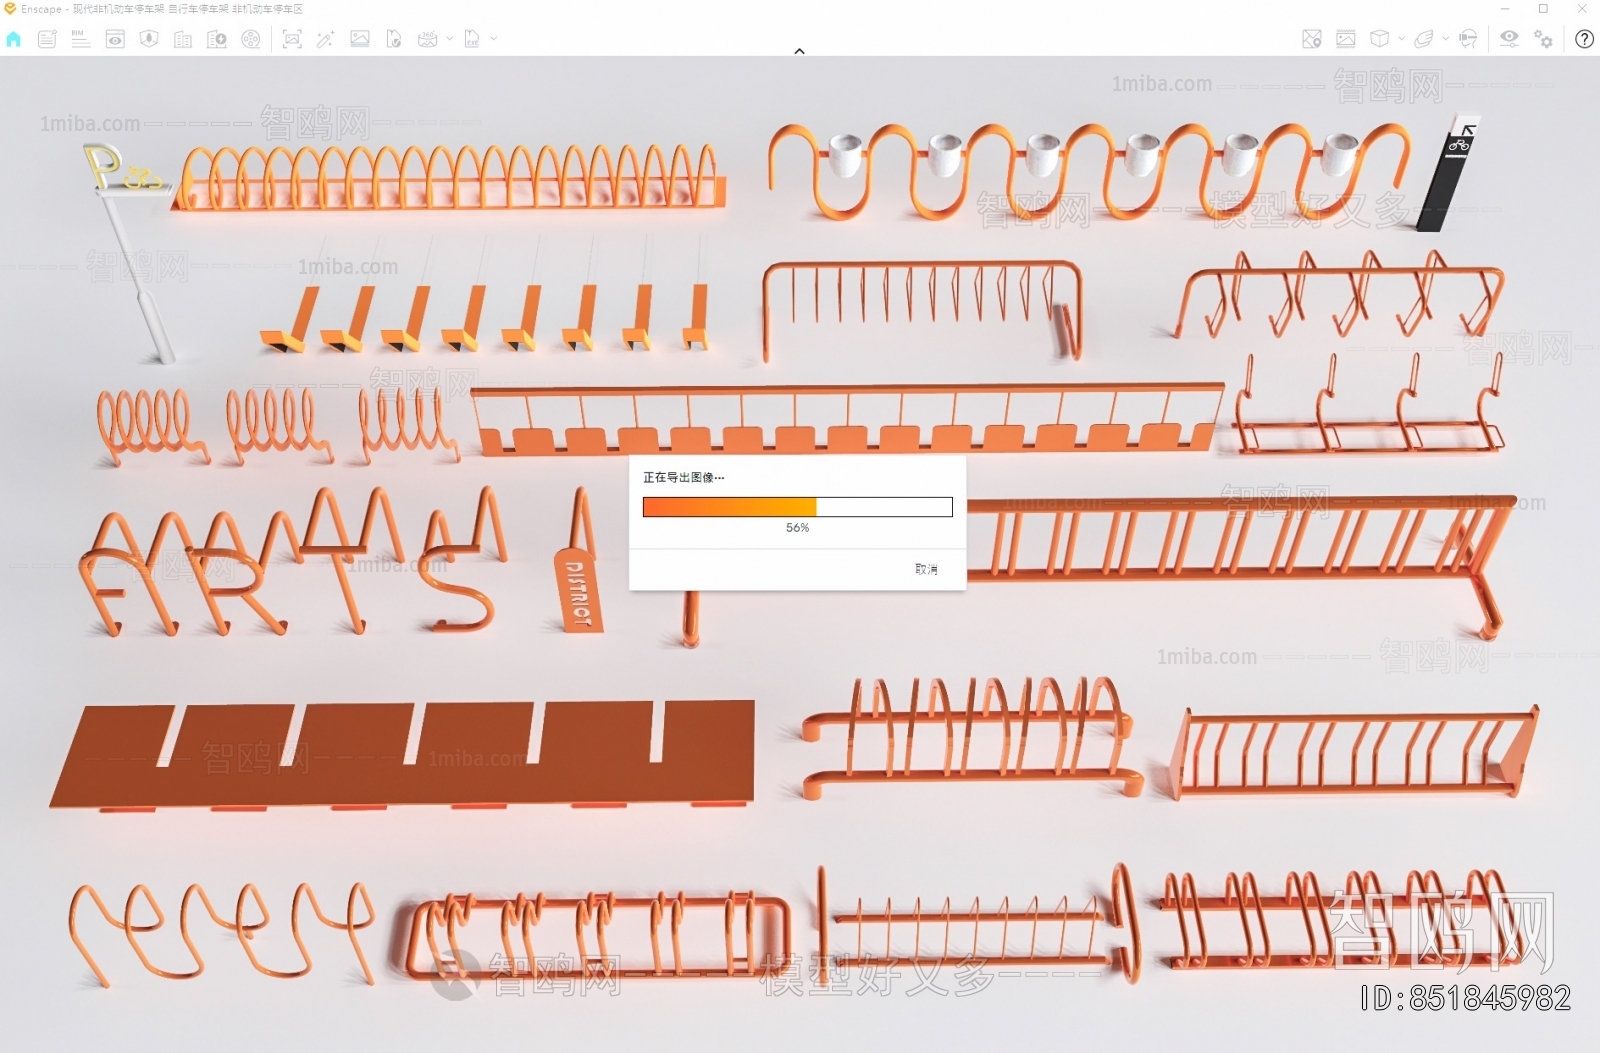Toggle VR headset mode
Viewport: 1600px width, 1053px height.
(x=1468, y=39)
